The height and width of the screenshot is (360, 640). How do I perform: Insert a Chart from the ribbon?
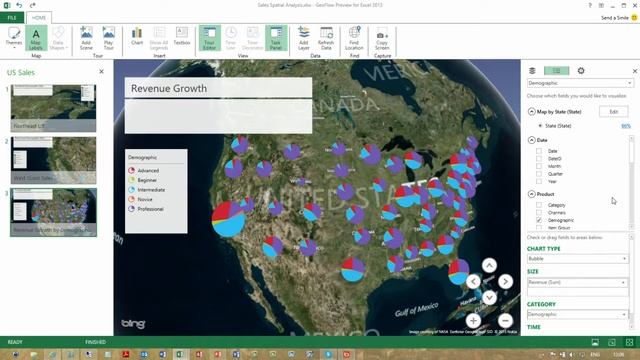[137, 36]
